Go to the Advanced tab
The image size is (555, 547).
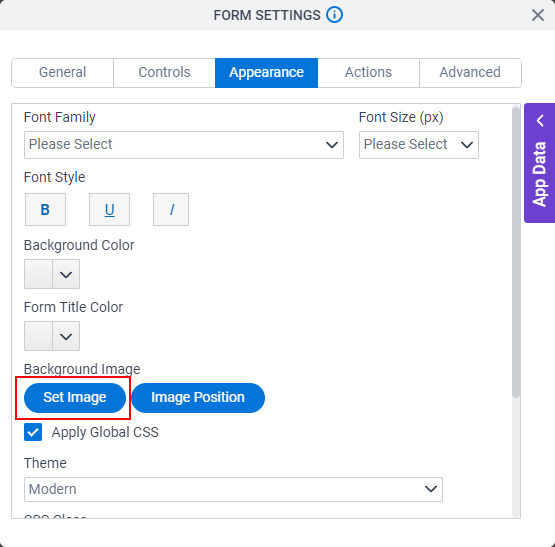click(470, 73)
